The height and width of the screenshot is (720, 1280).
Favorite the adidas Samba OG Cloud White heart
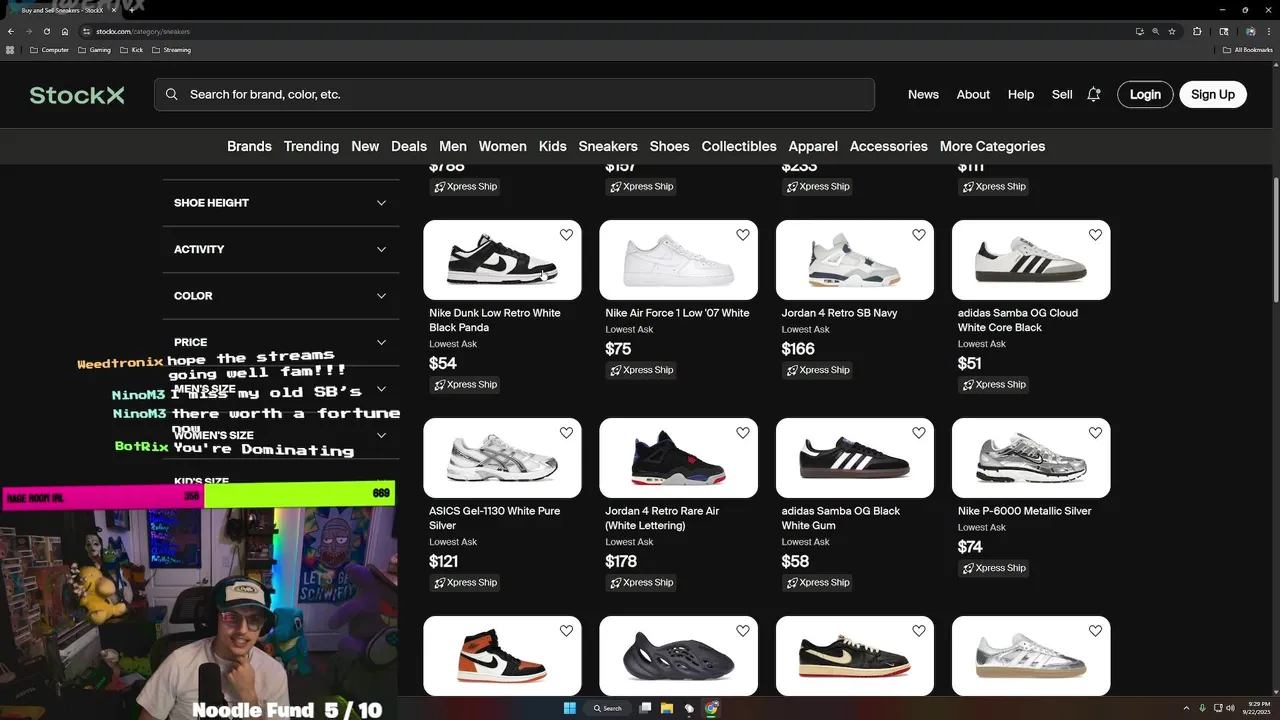click(x=1095, y=235)
